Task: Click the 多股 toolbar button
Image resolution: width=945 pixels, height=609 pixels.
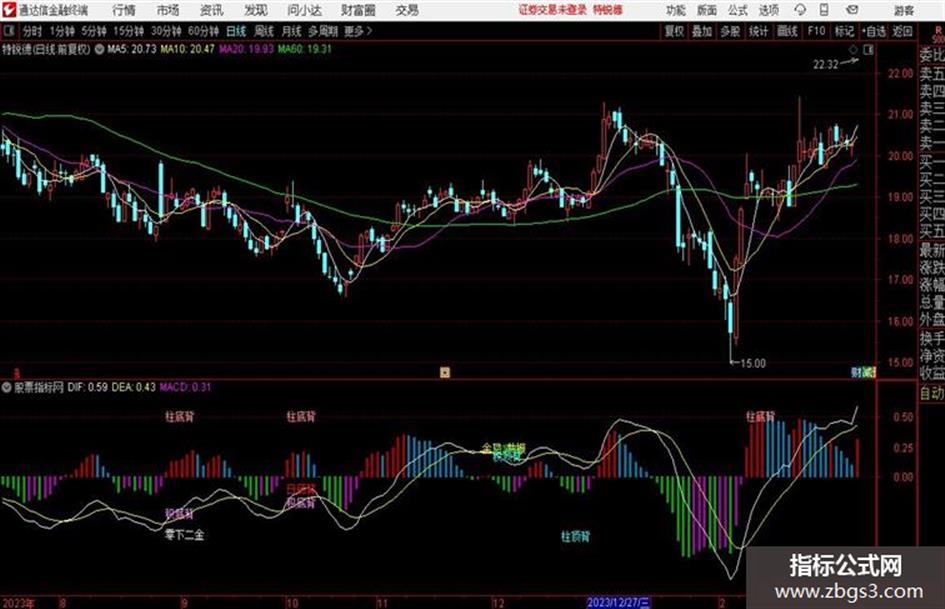Action: [x=730, y=31]
